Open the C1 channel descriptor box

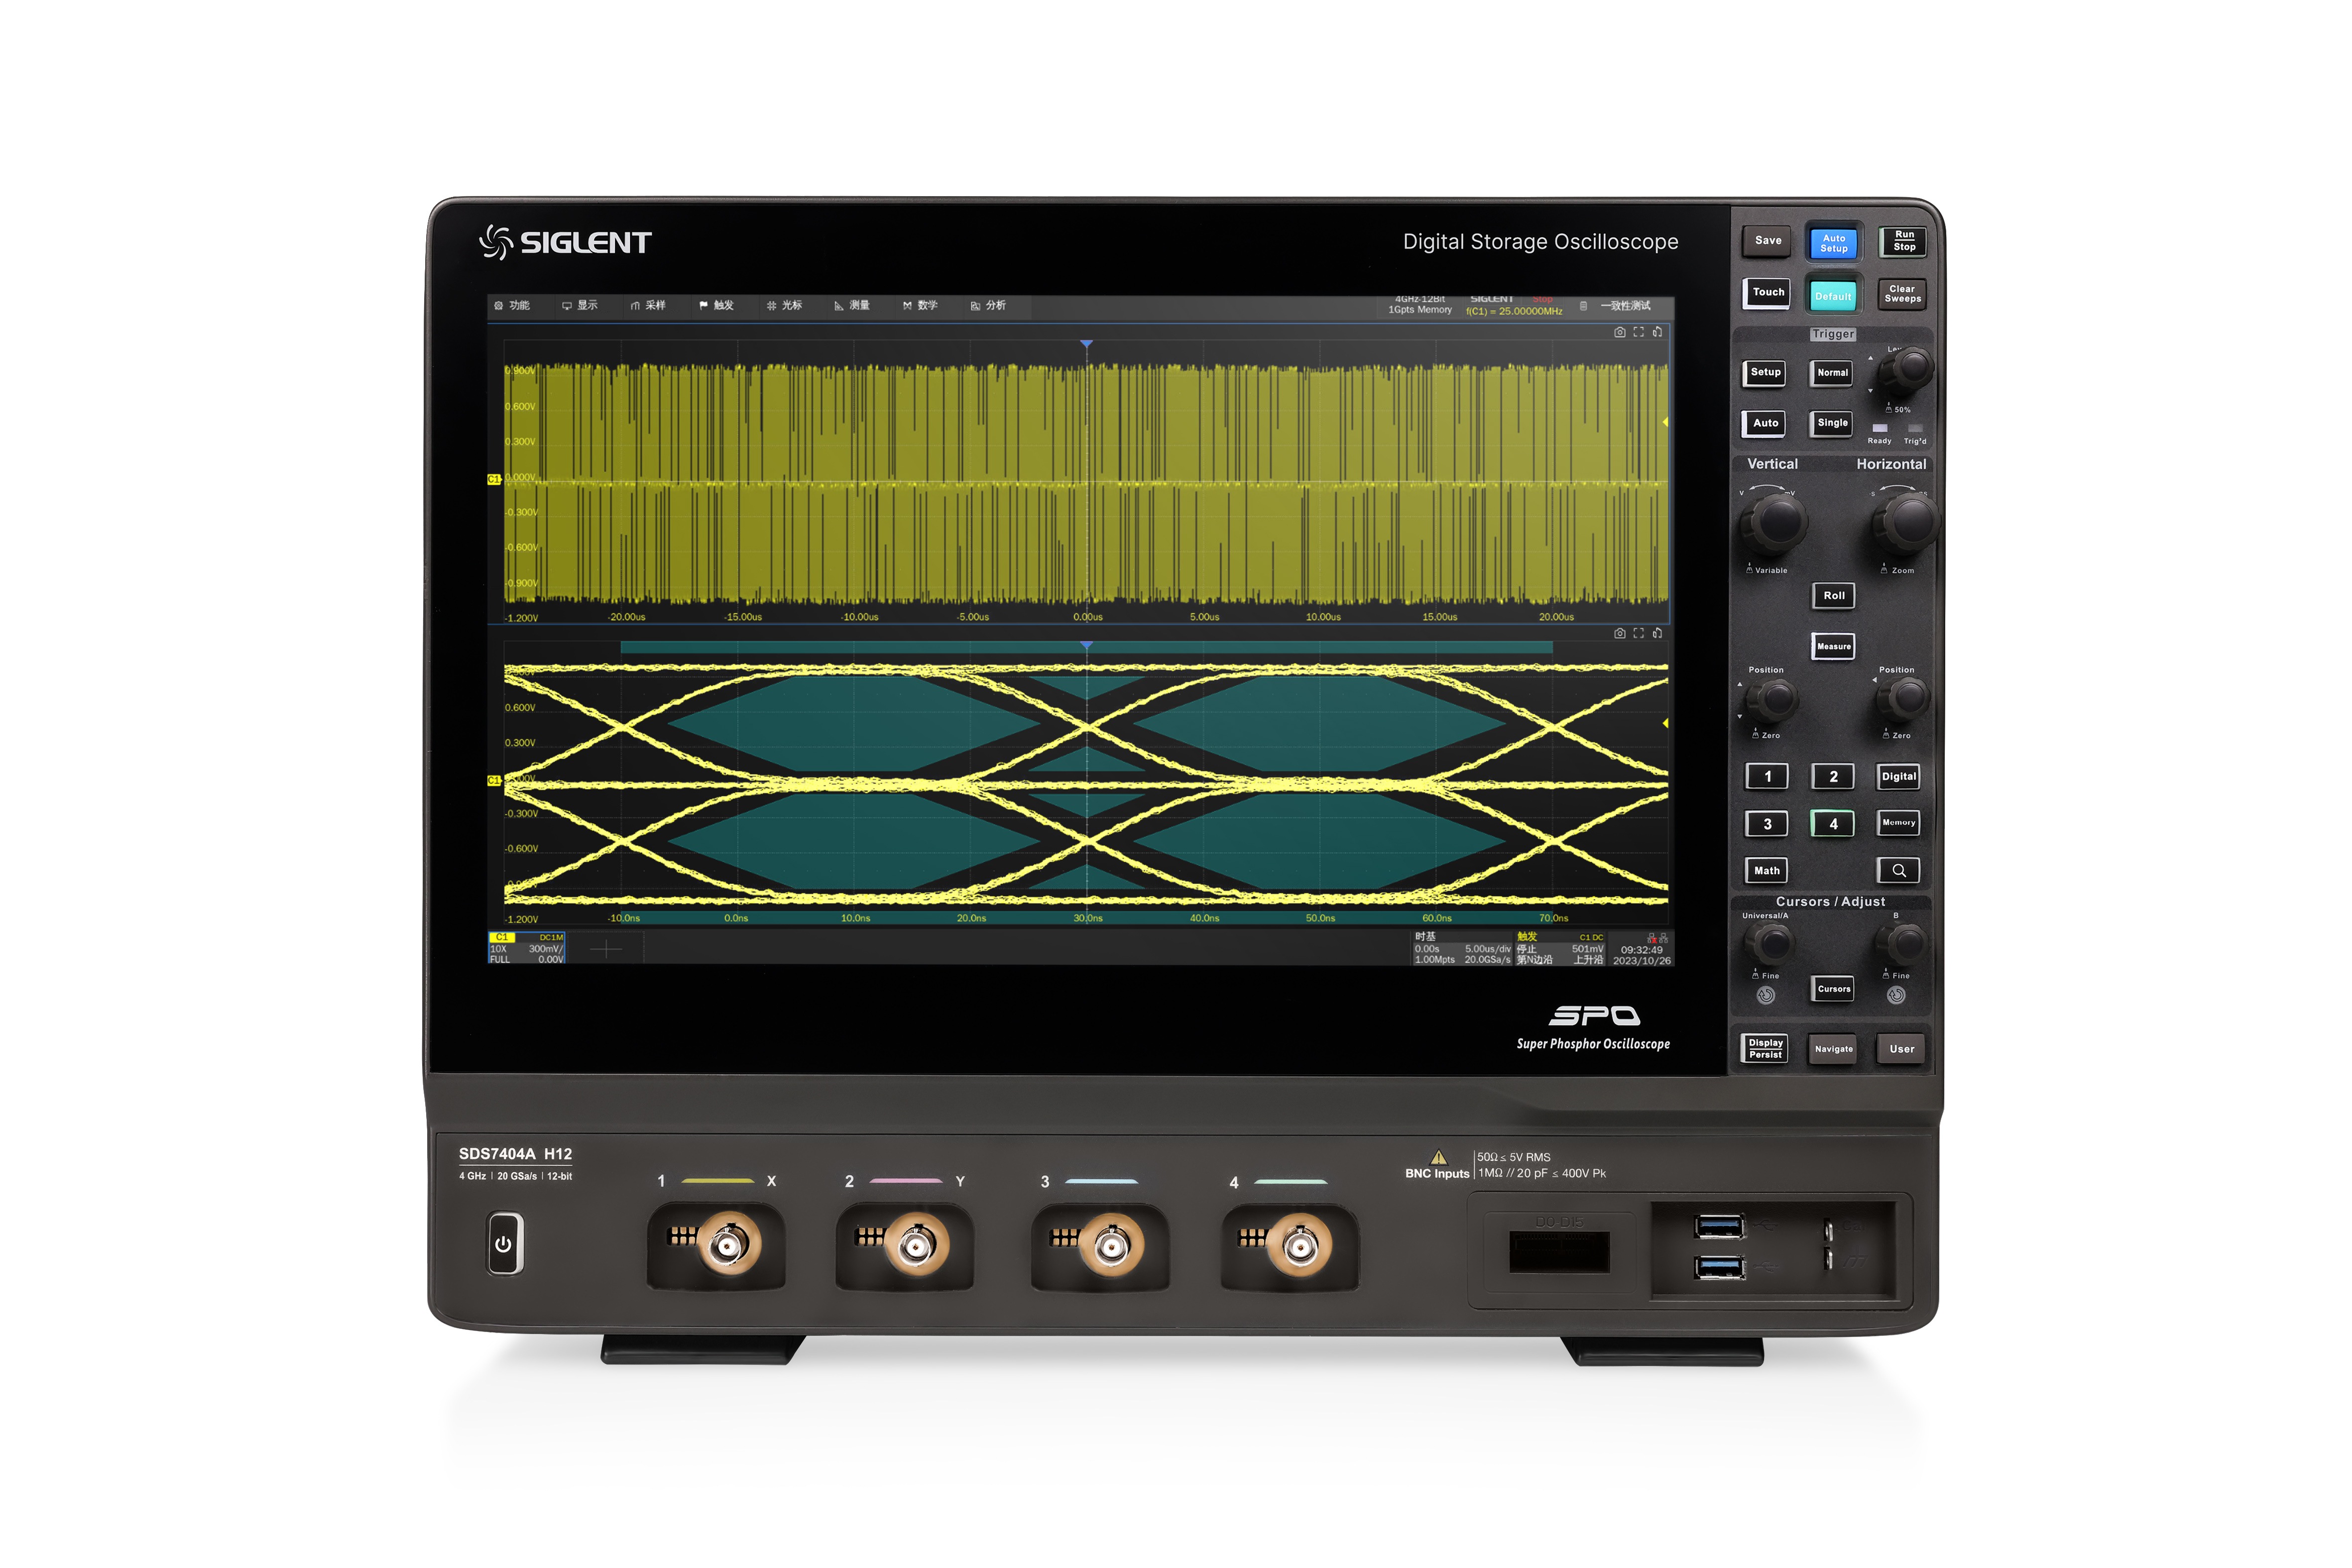point(527,948)
